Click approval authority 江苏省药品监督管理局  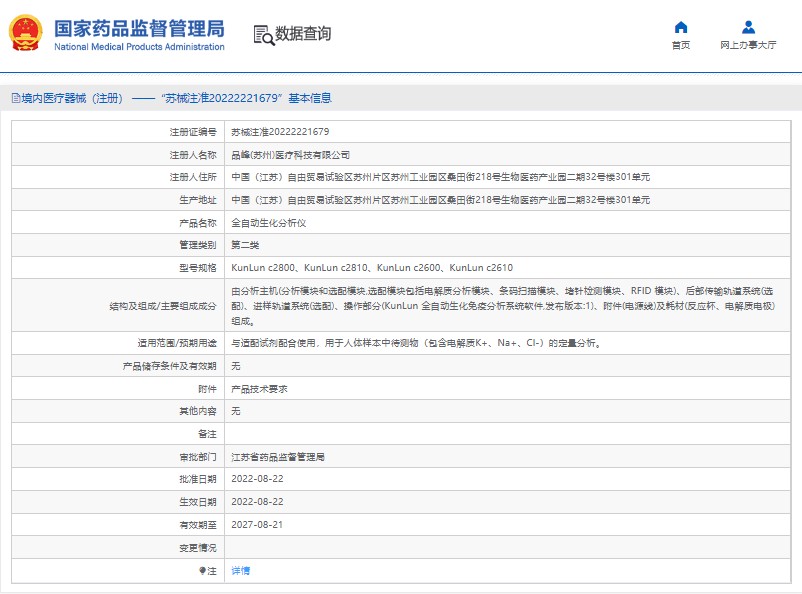[x=278, y=456]
